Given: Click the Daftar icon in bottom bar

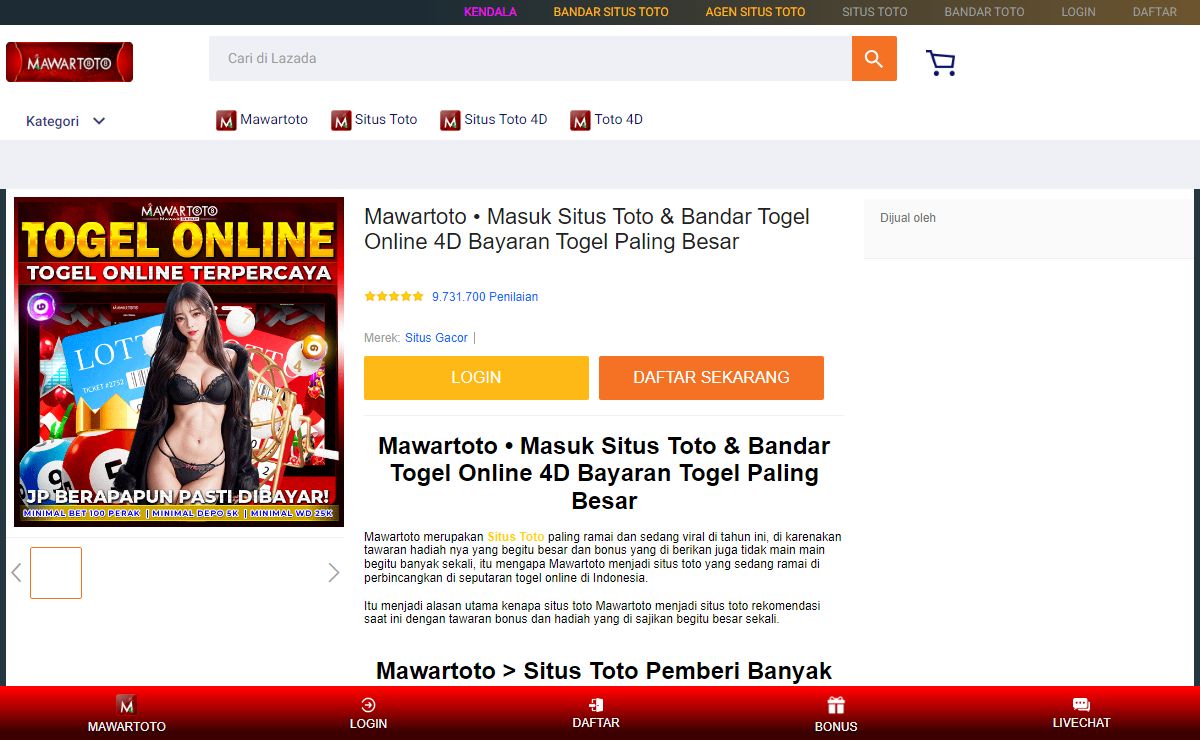Looking at the screenshot, I should (x=596, y=704).
